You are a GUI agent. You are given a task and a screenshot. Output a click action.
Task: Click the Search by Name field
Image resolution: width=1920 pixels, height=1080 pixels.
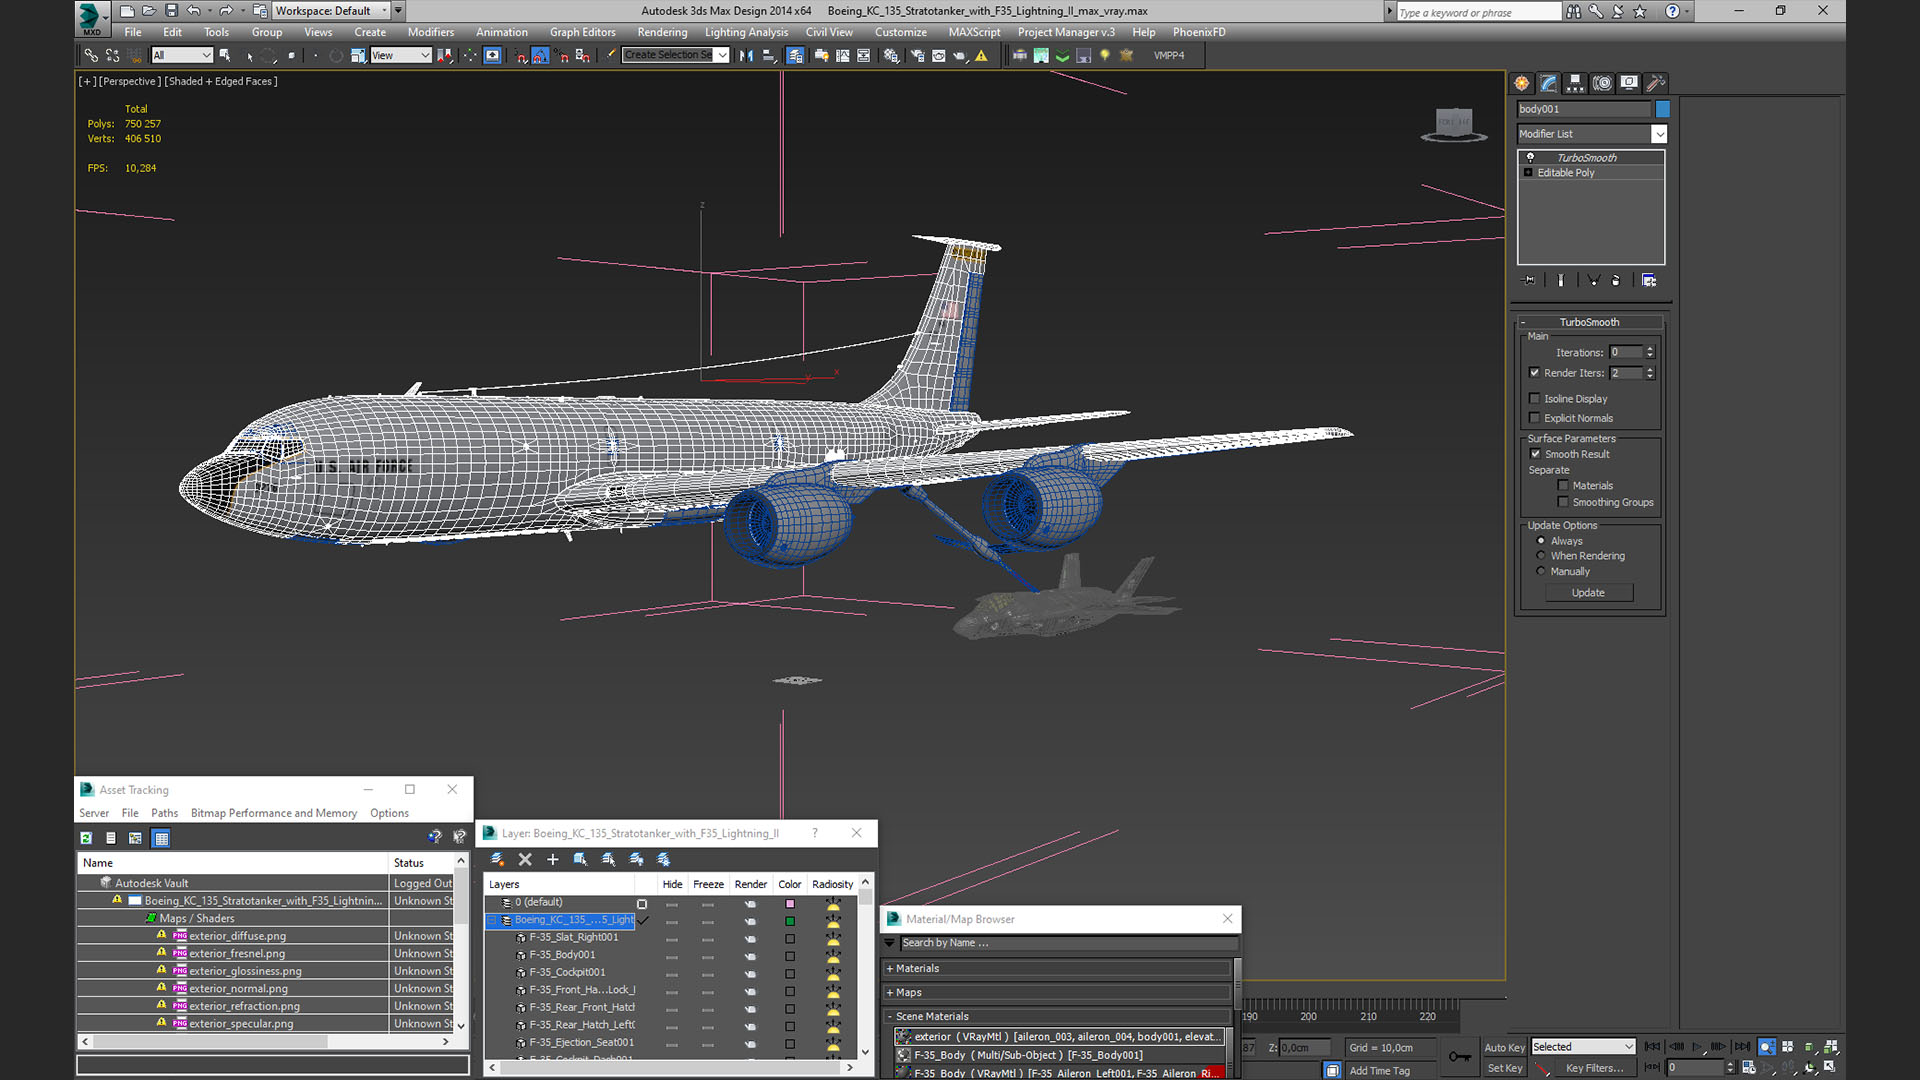coord(1068,943)
